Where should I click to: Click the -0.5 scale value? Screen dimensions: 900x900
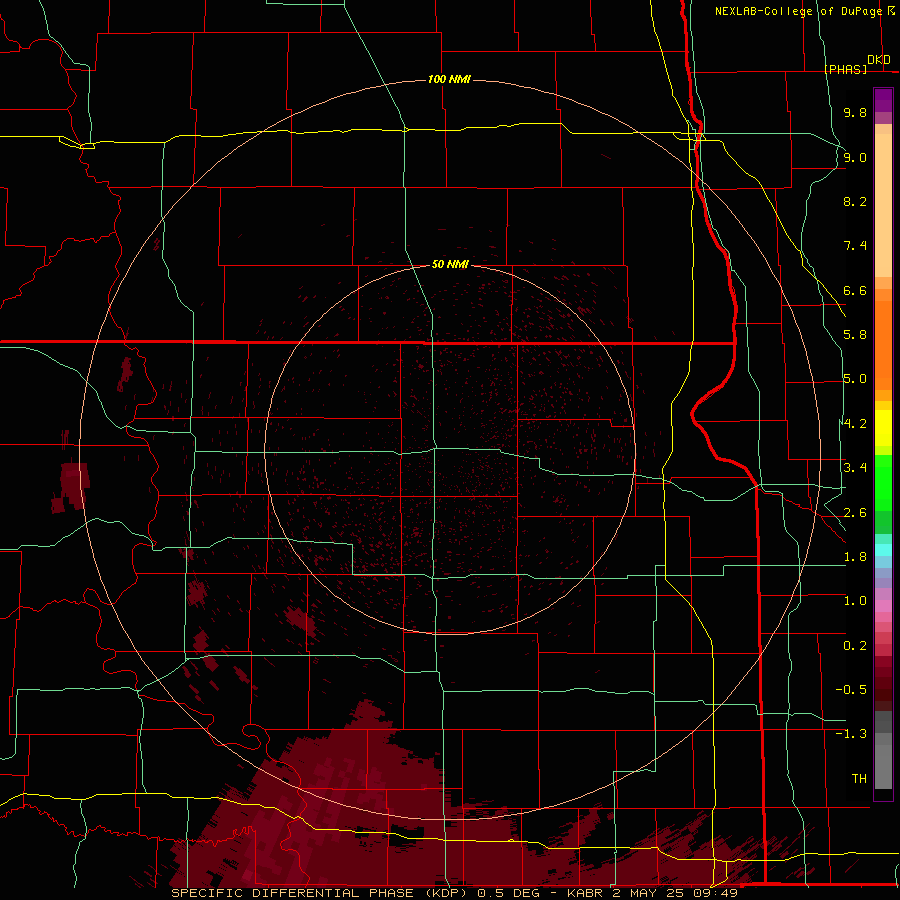[851, 690]
